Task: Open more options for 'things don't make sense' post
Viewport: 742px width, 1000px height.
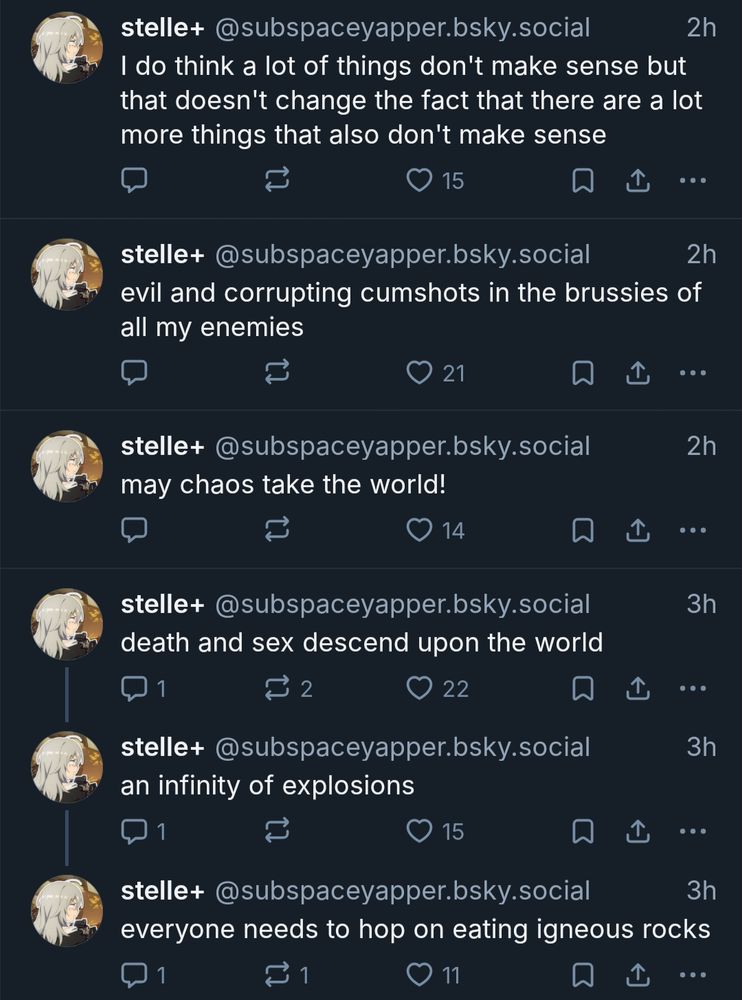Action: (x=692, y=181)
